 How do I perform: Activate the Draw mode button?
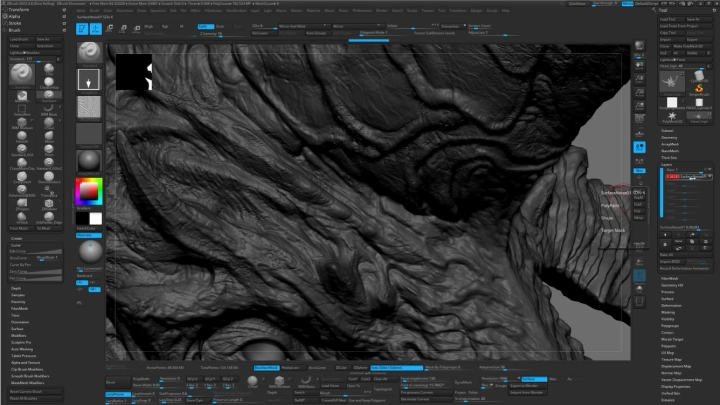click(96, 29)
